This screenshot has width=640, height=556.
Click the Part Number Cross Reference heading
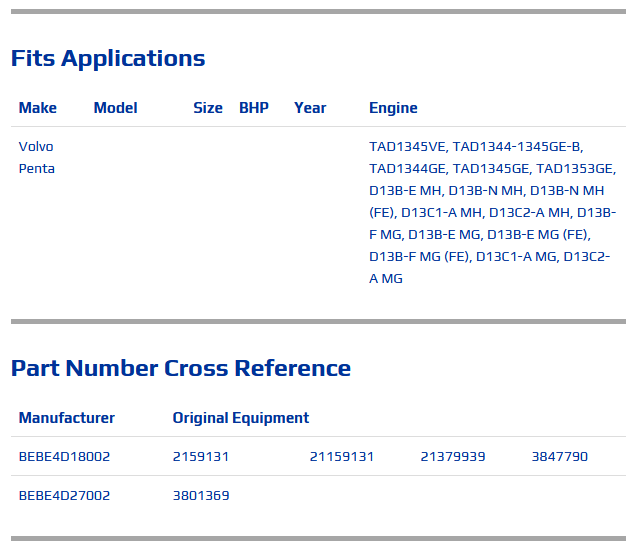(x=181, y=368)
